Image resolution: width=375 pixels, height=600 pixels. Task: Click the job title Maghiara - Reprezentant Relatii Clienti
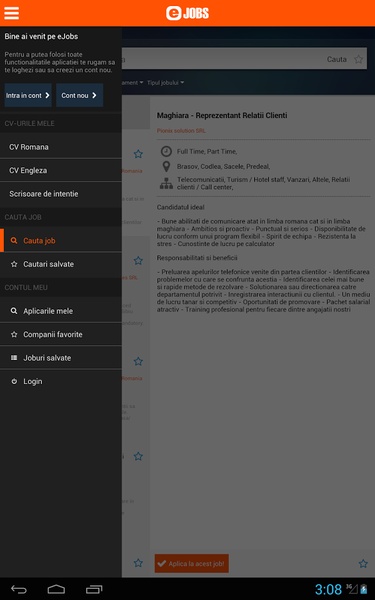coord(222,116)
